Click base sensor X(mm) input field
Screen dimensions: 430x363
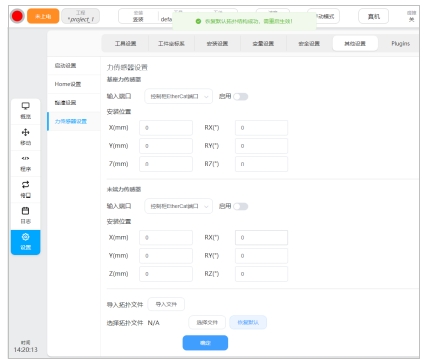point(166,128)
